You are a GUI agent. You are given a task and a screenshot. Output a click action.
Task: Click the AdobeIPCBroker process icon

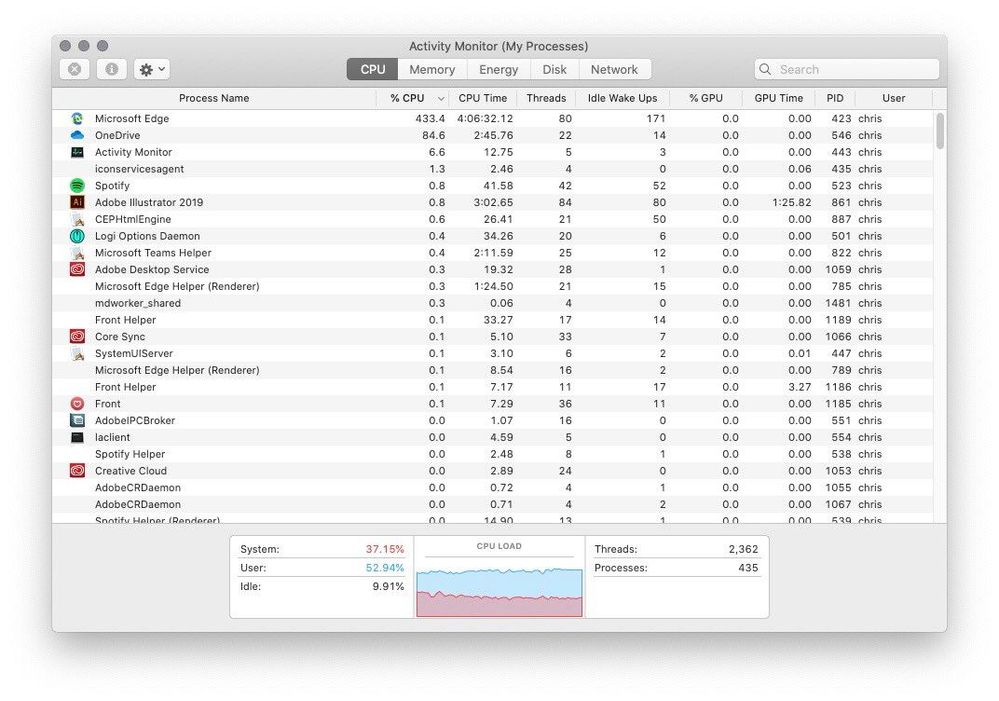pyautogui.click(x=77, y=421)
